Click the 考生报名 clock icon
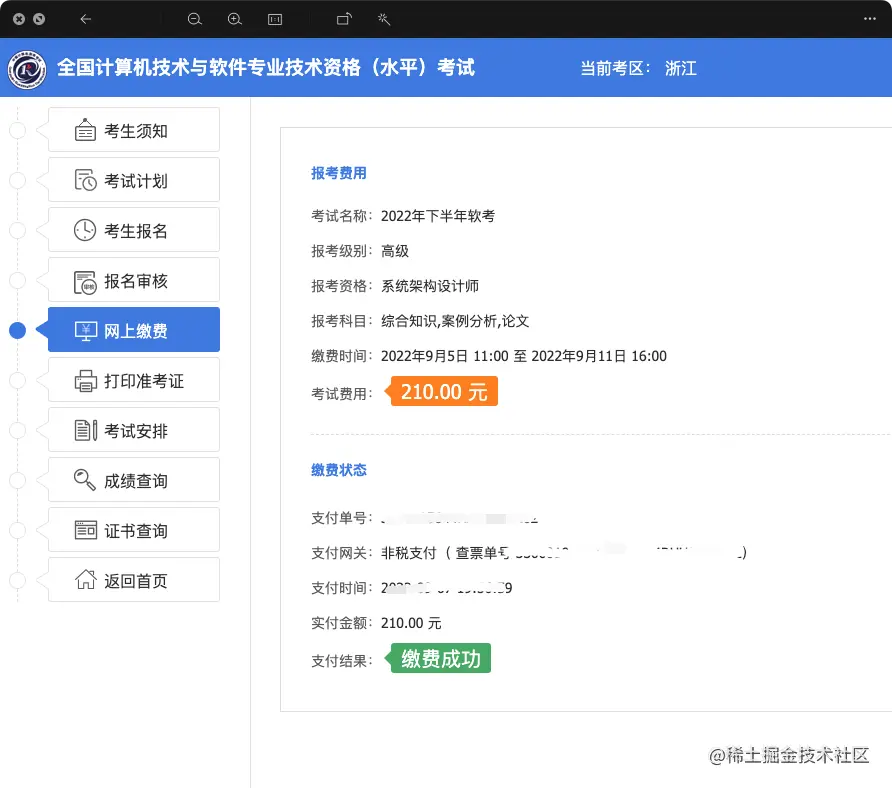Image resolution: width=892 pixels, height=788 pixels. (x=85, y=230)
